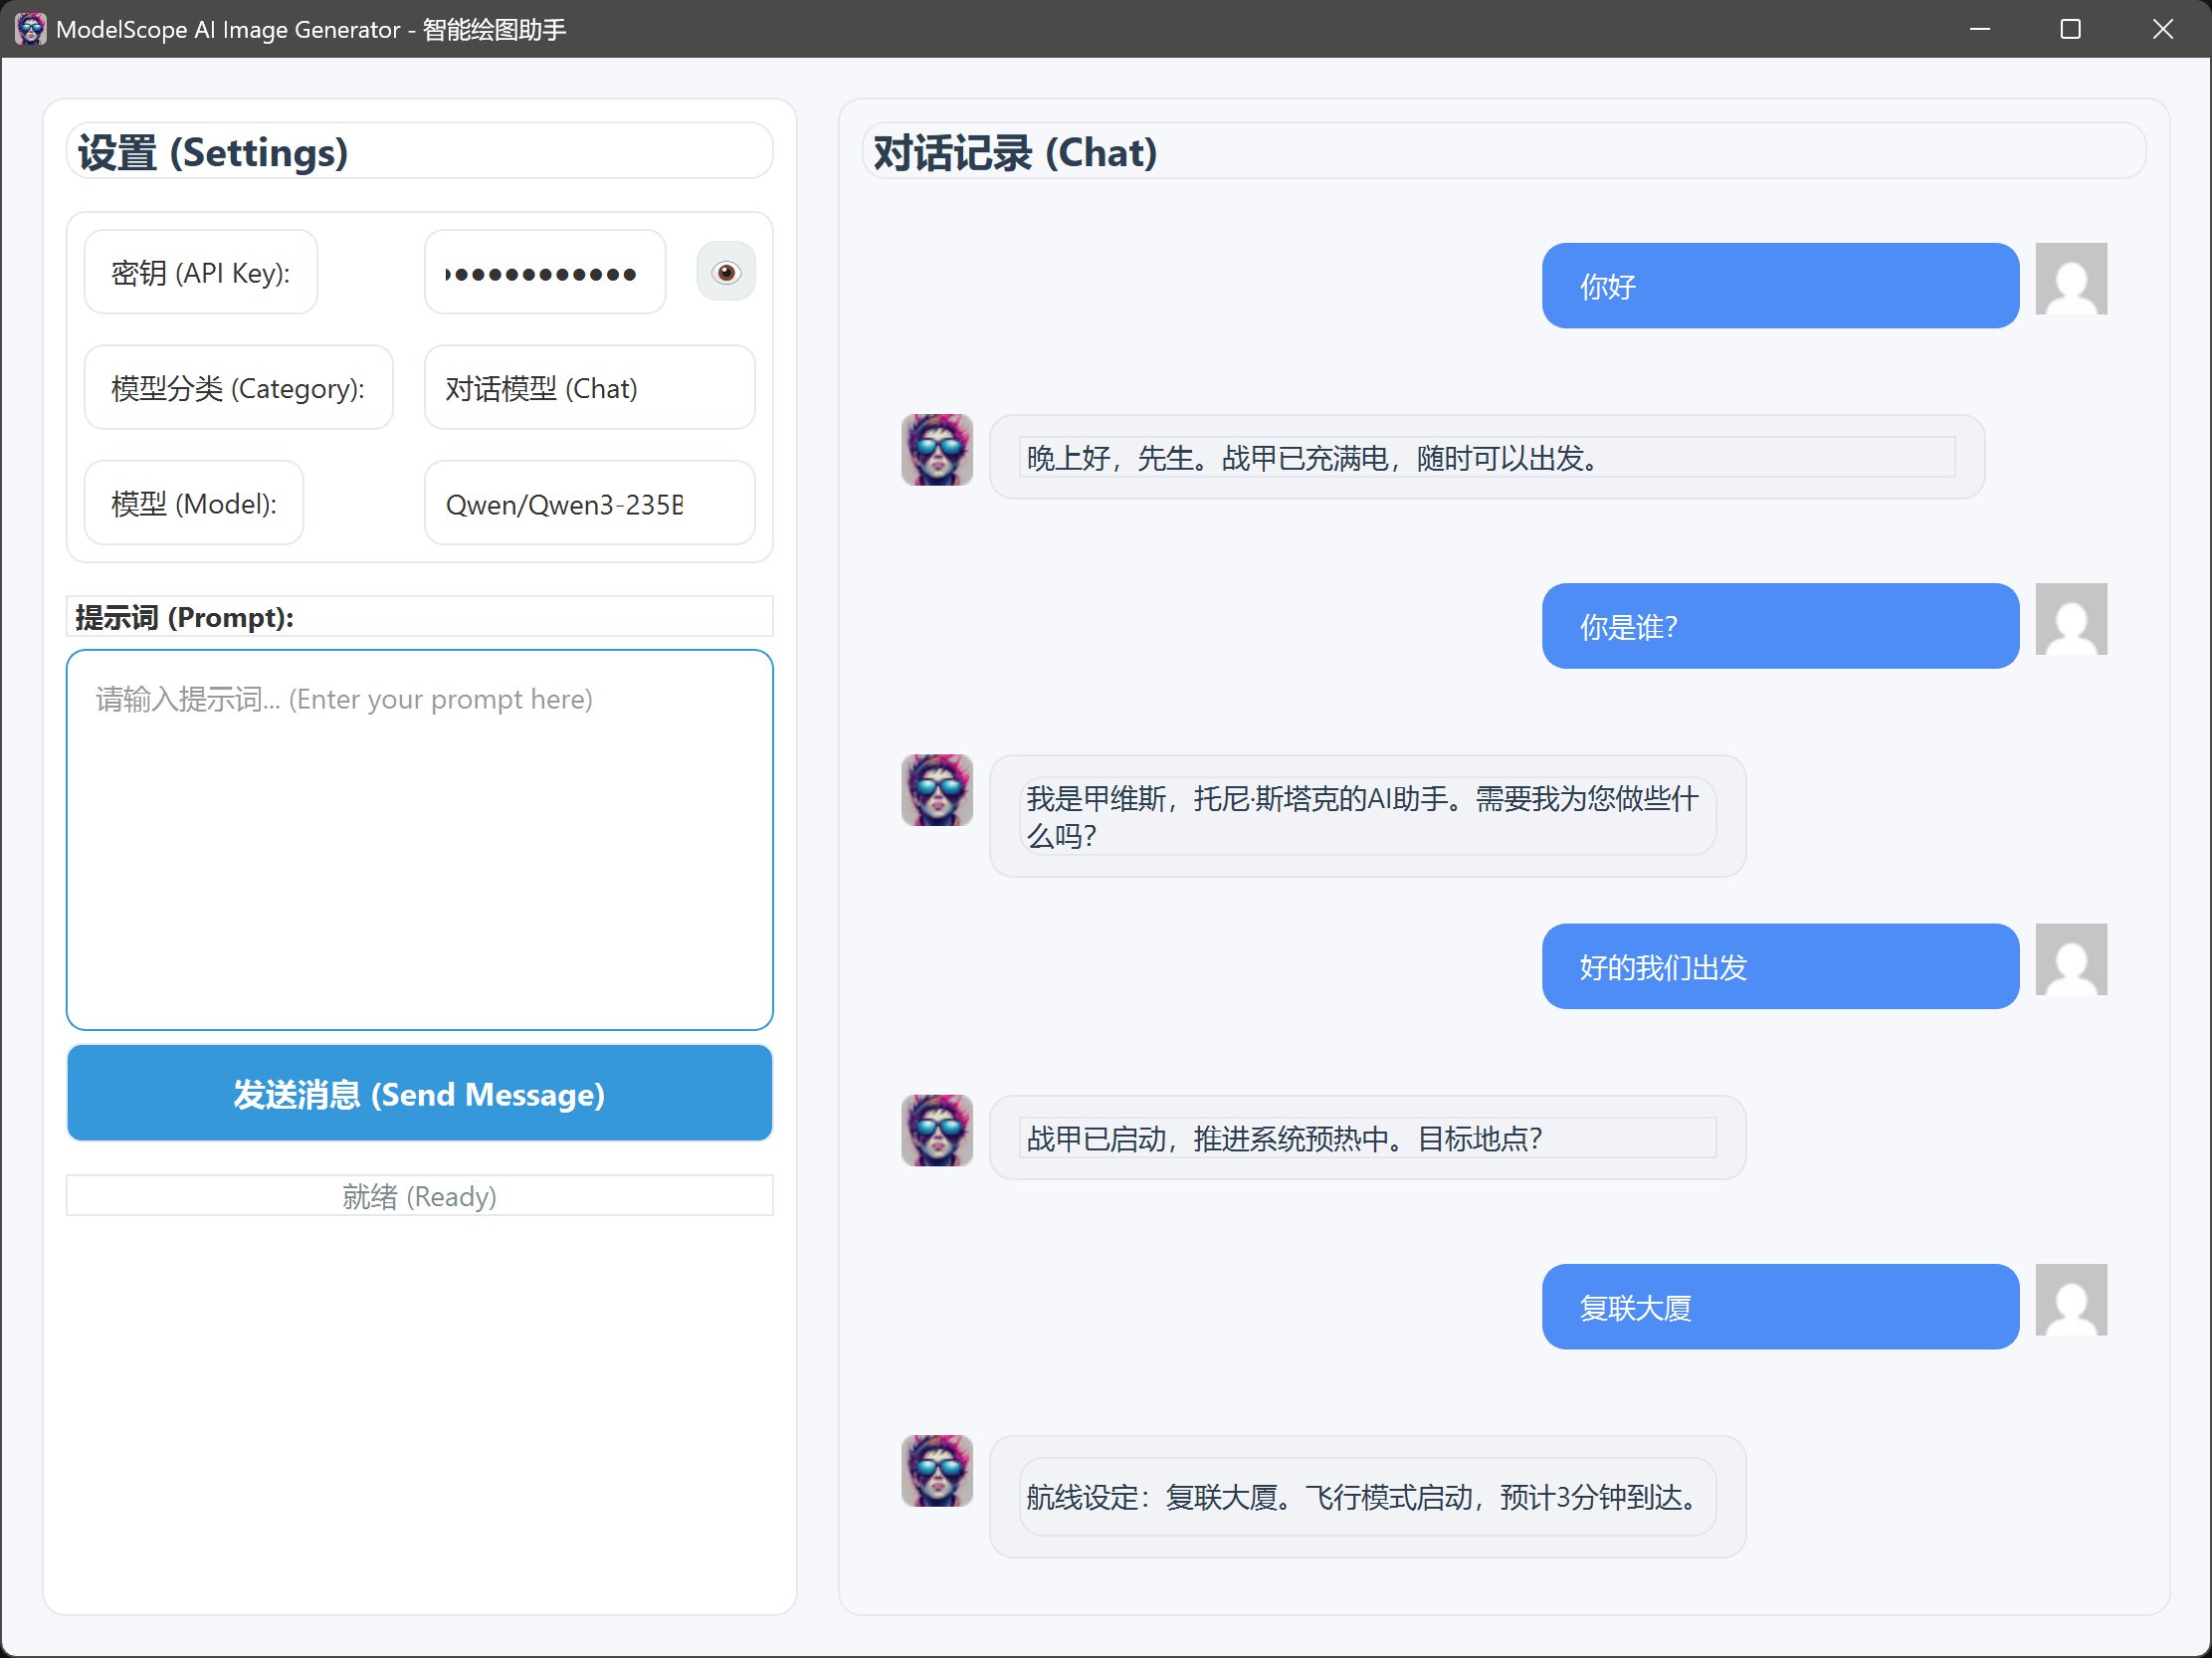Click the 复联大厦 user message bubble
The width and height of the screenshot is (2212, 1658).
pos(1780,1307)
